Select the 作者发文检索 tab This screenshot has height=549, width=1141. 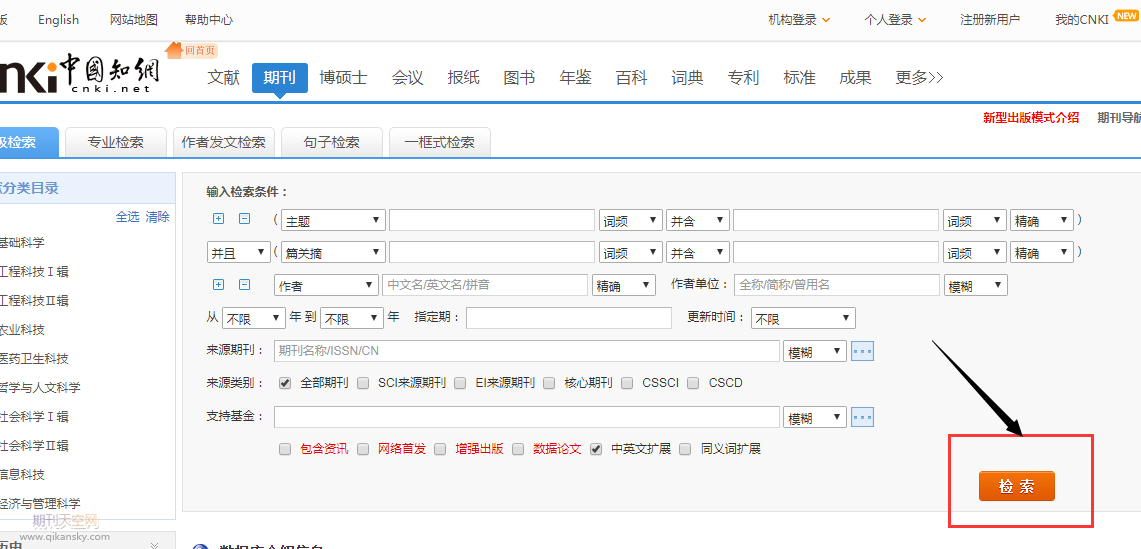pos(224,142)
